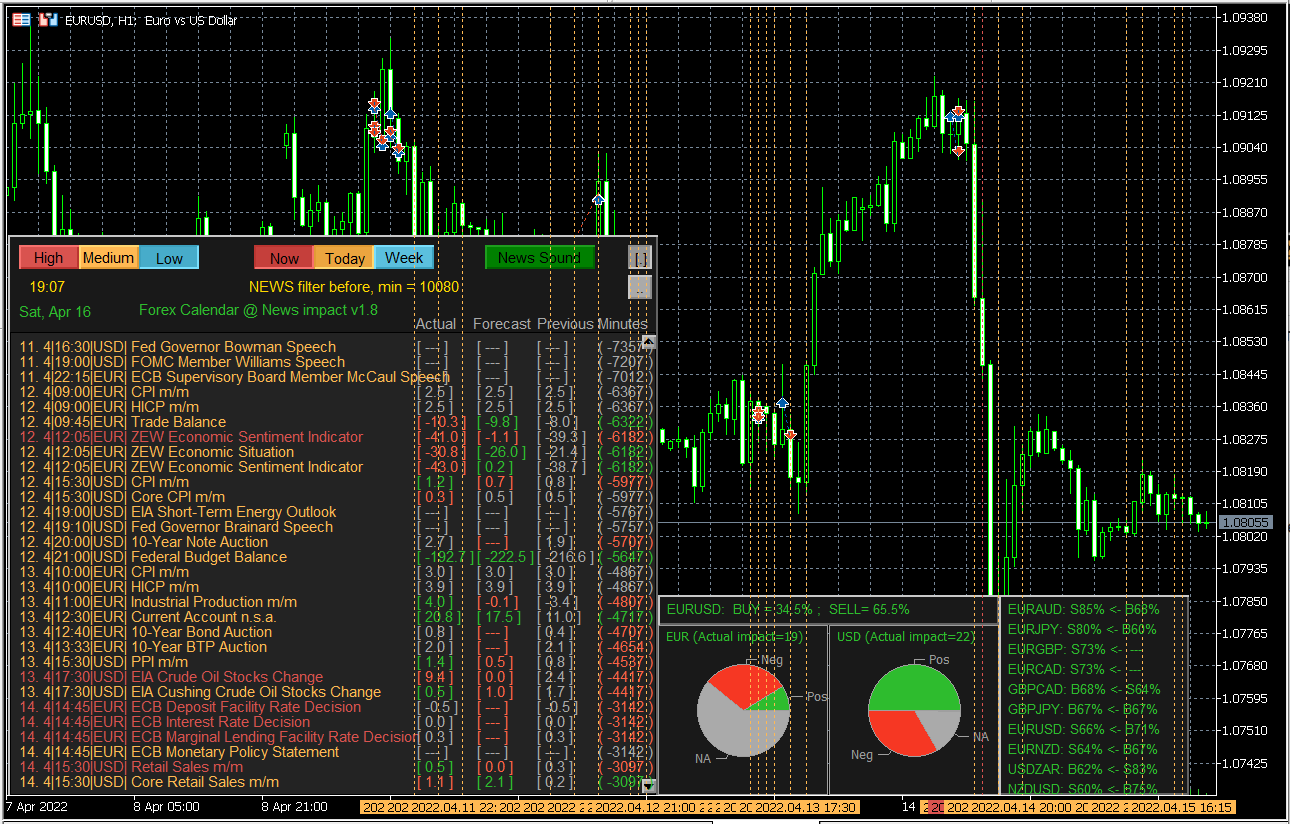Switch to the Now time filter
The image size is (1290, 824).
click(283, 258)
